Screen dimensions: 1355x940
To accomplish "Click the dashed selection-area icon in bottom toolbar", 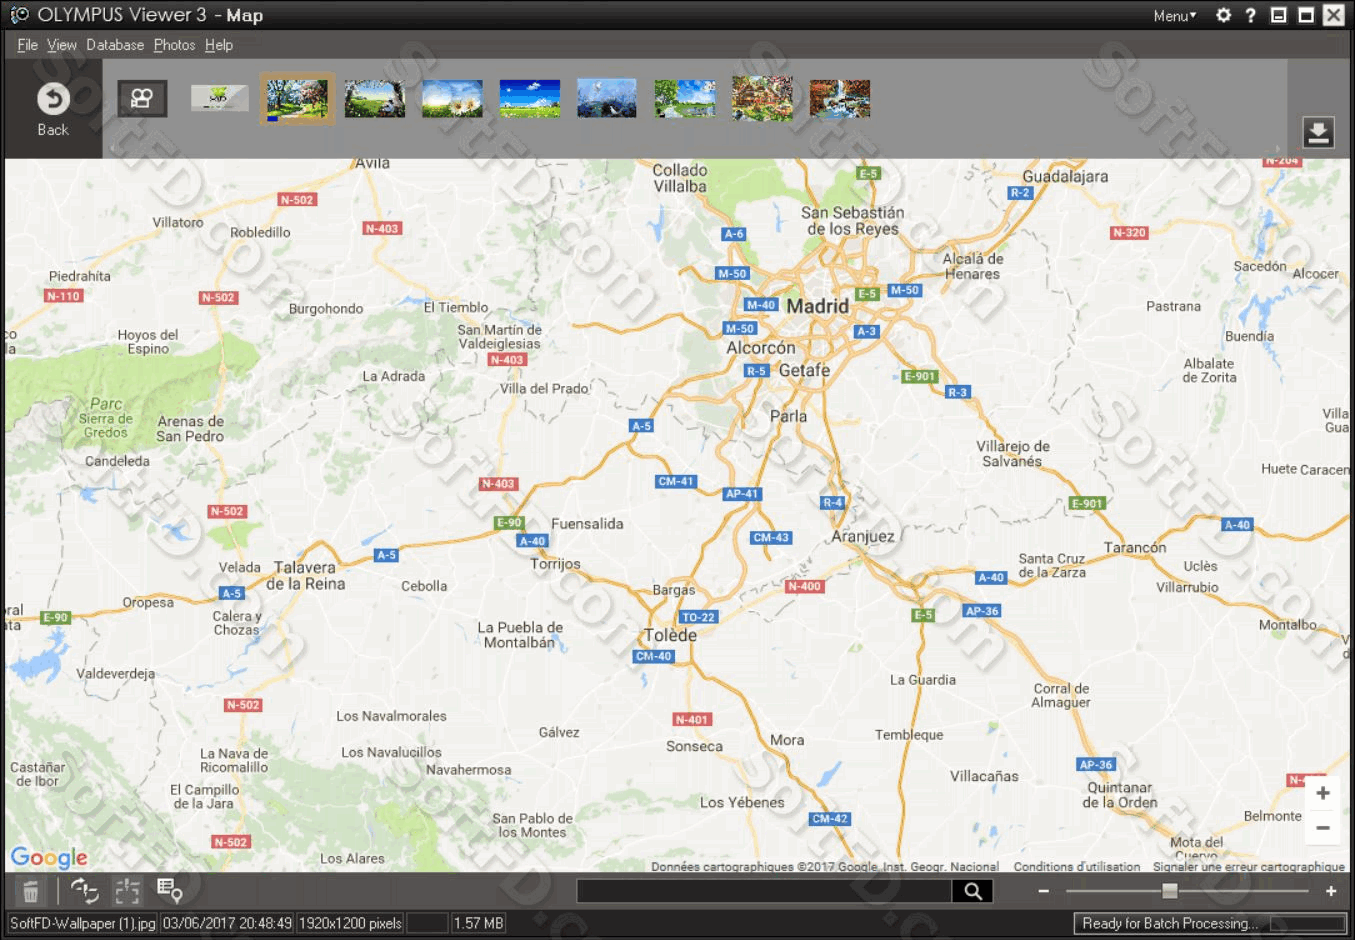I will pos(127,891).
